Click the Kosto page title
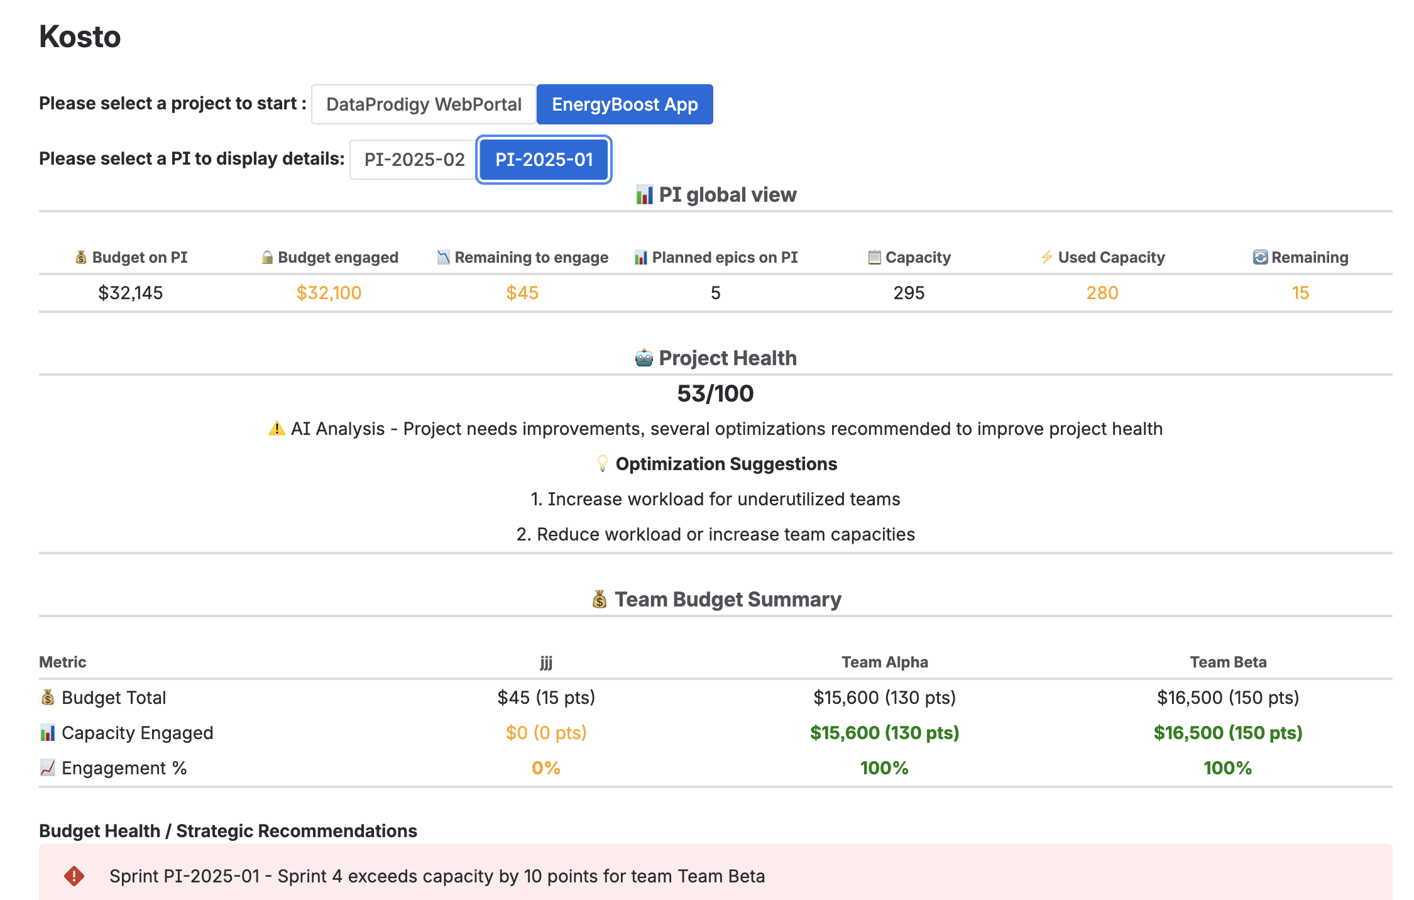This screenshot has width=1414, height=900. click(80, 36)
